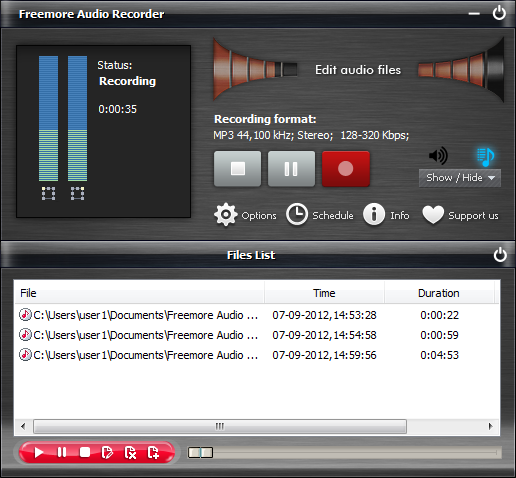Open the speaker volume settings icon
Viewport: 516px width, 478px height.
point(438,156)
